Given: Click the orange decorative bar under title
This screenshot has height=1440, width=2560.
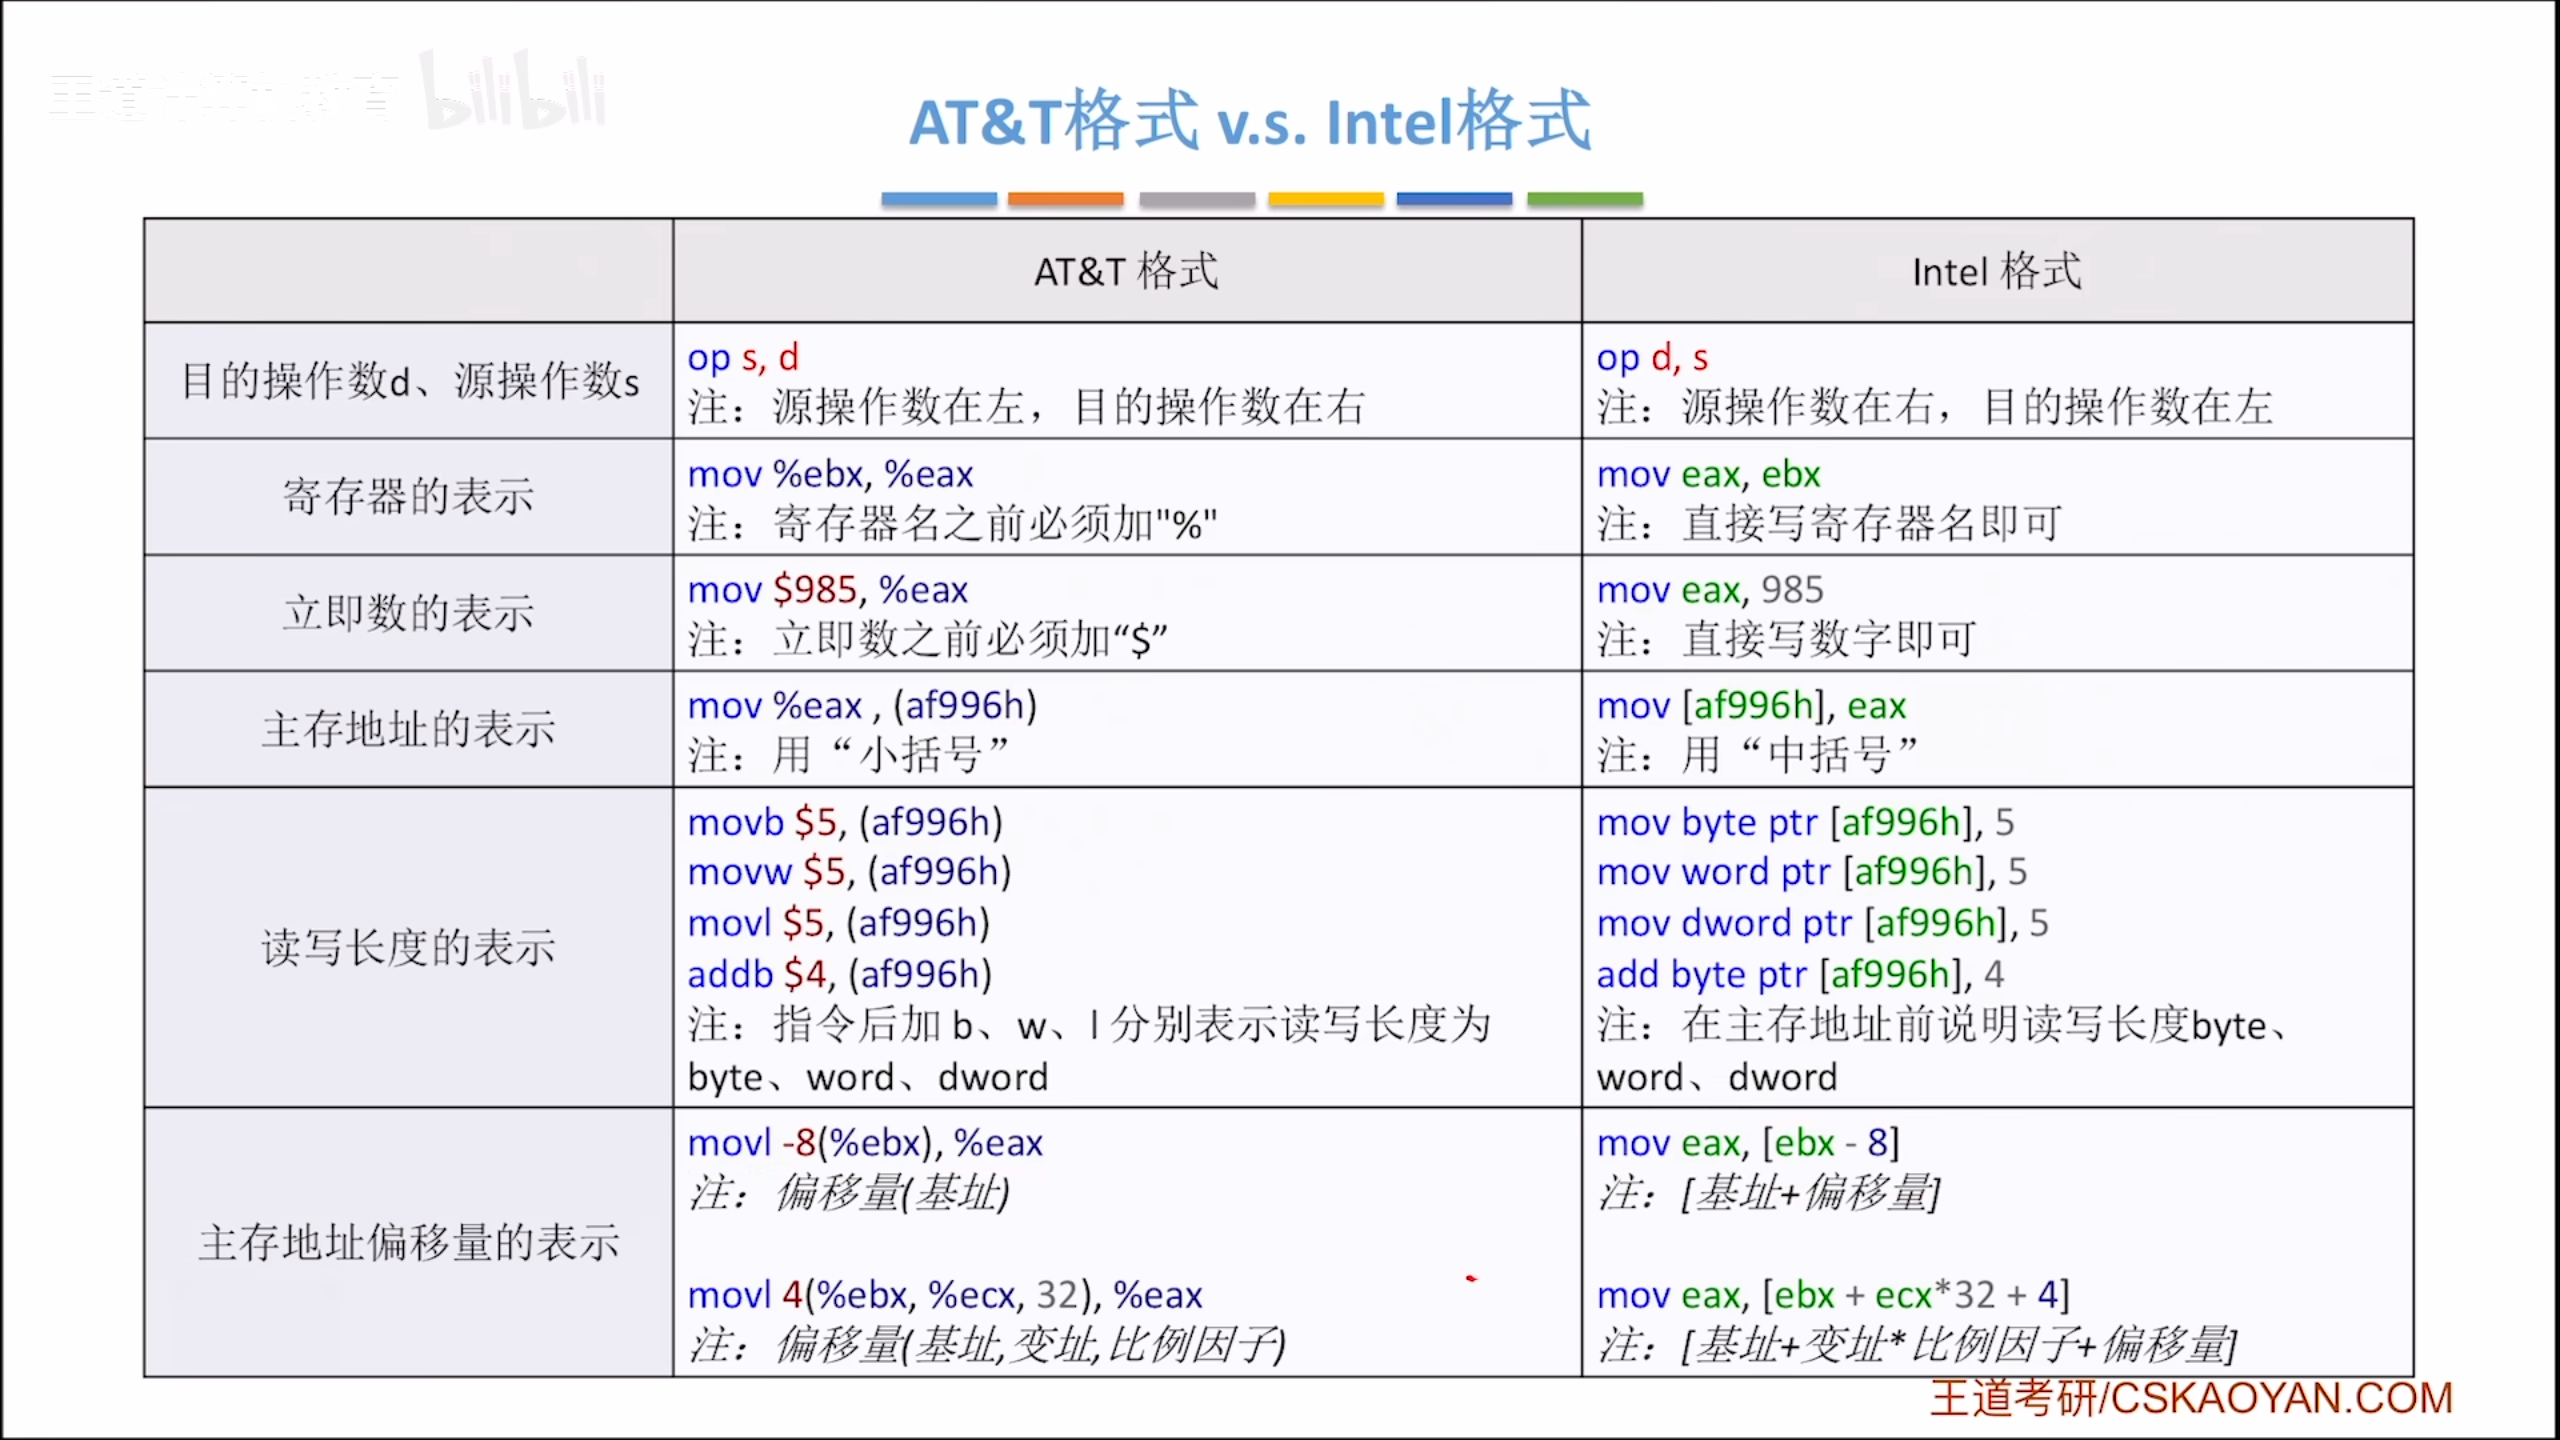Looking at the screenshot, I should pos(1065,199).
